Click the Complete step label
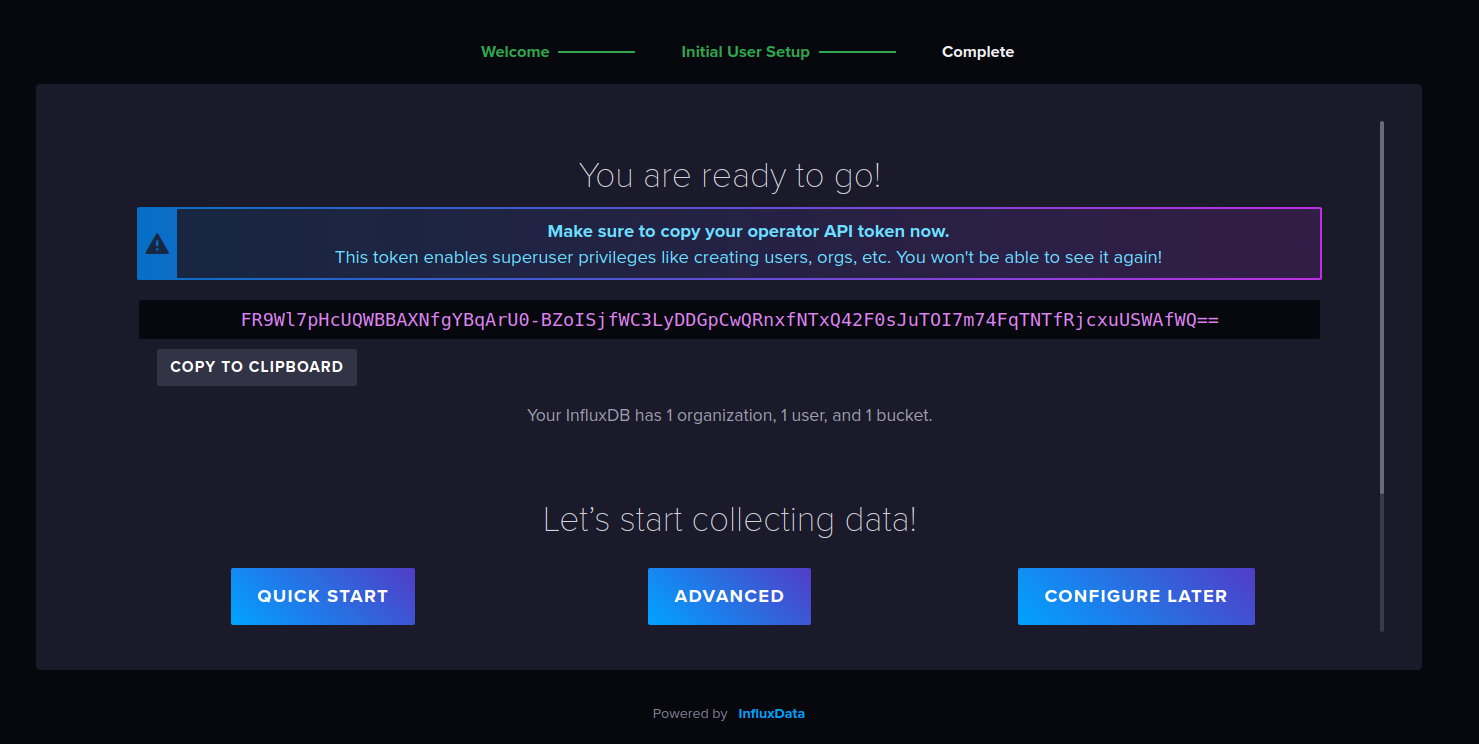 pos(977,52)
